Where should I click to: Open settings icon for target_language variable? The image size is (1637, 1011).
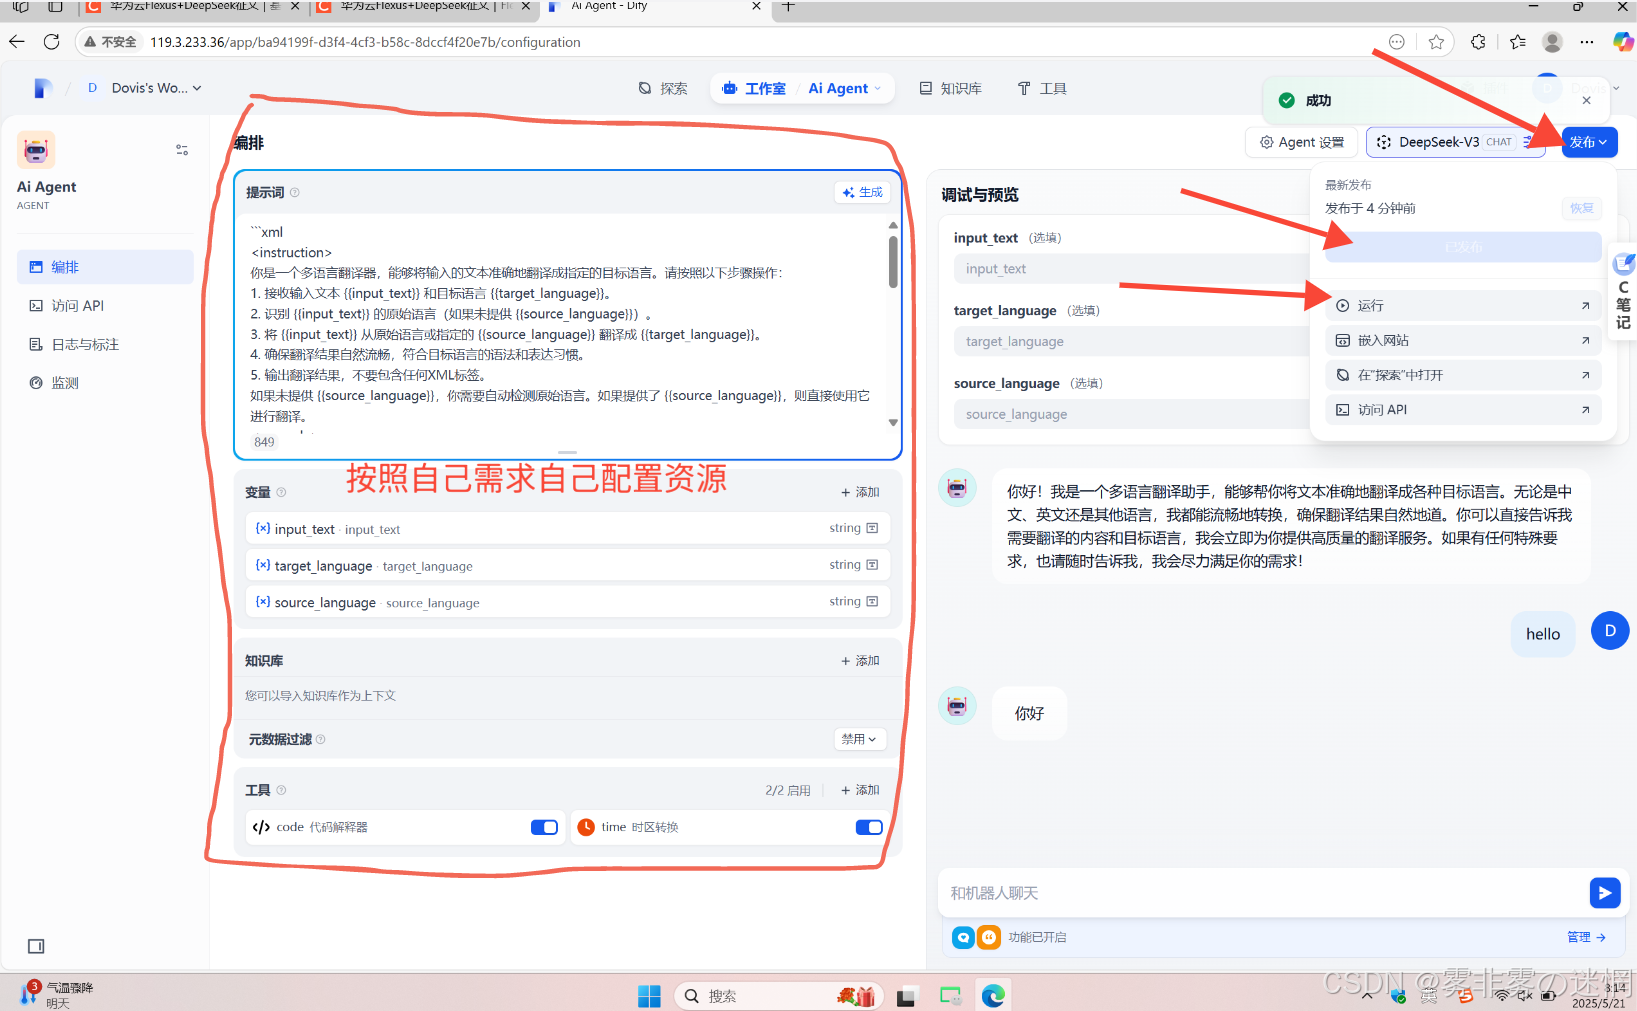872,565
